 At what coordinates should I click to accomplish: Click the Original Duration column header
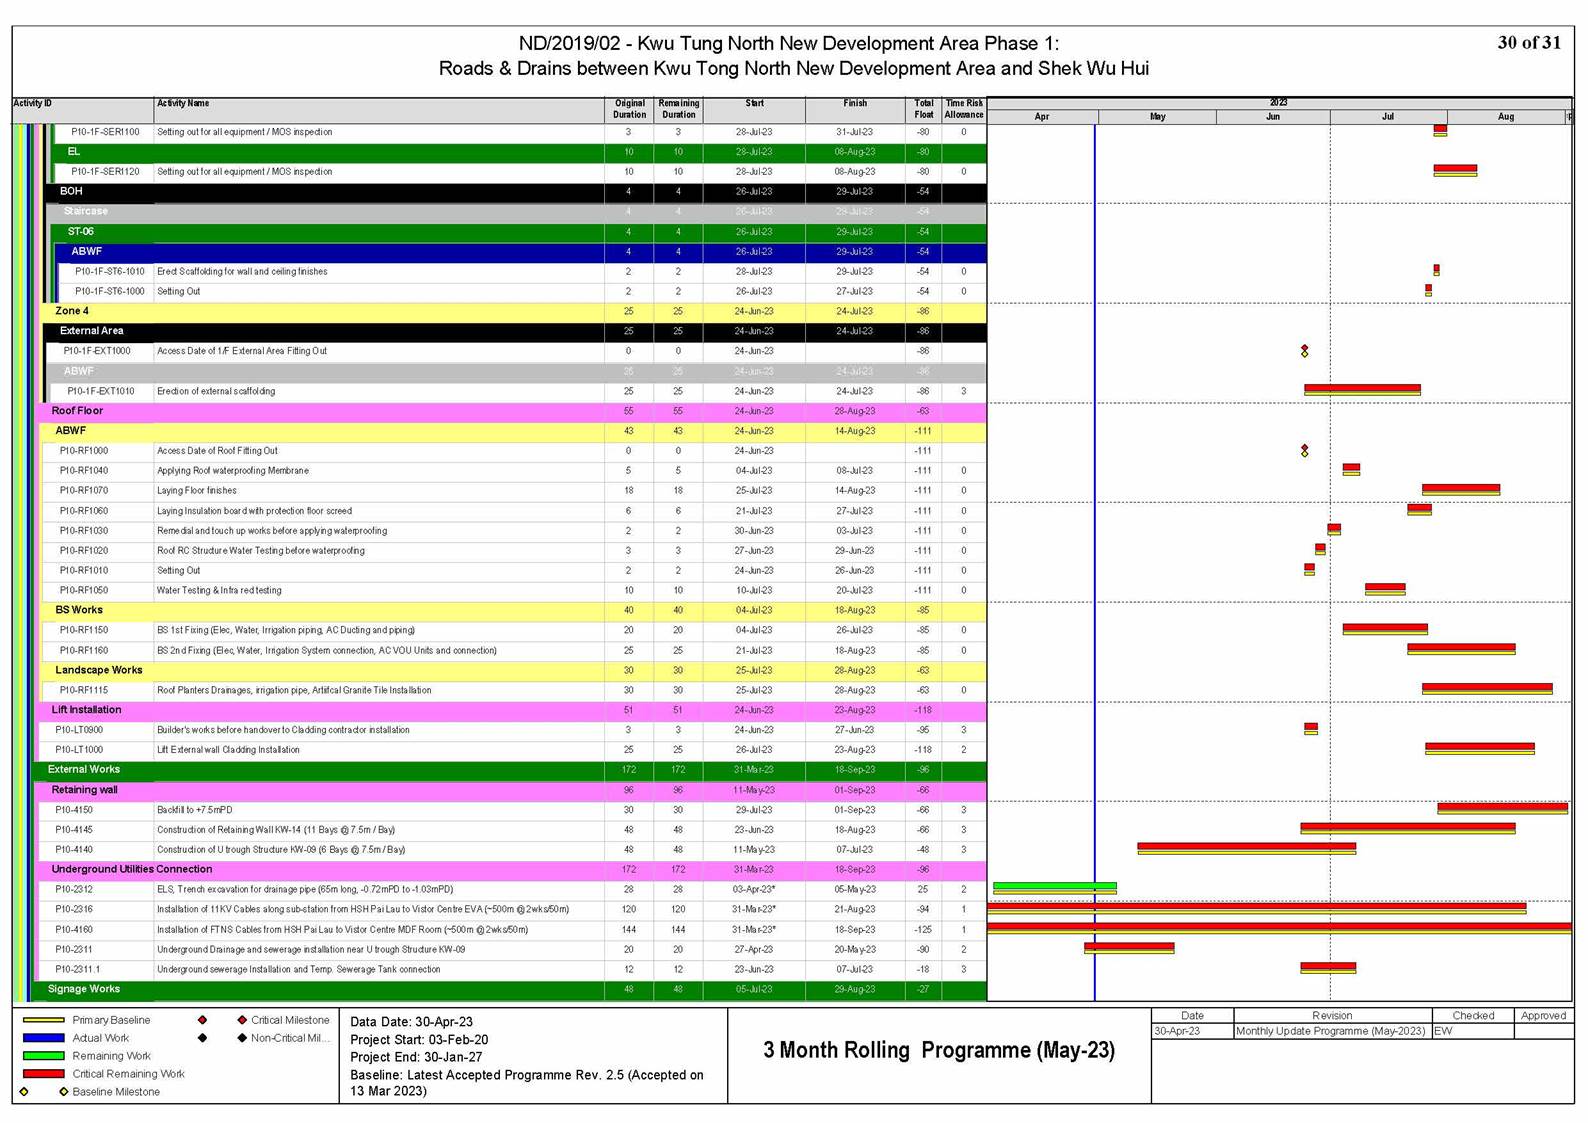point(629,109)
